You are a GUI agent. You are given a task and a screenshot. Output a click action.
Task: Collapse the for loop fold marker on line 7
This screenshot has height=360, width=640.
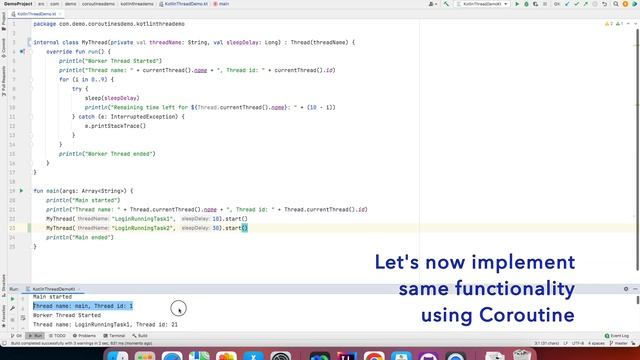pyautogui.click(x=31, y=80)
